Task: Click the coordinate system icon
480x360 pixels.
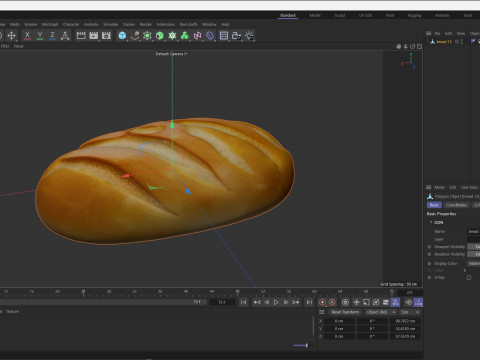Action: 65,36
